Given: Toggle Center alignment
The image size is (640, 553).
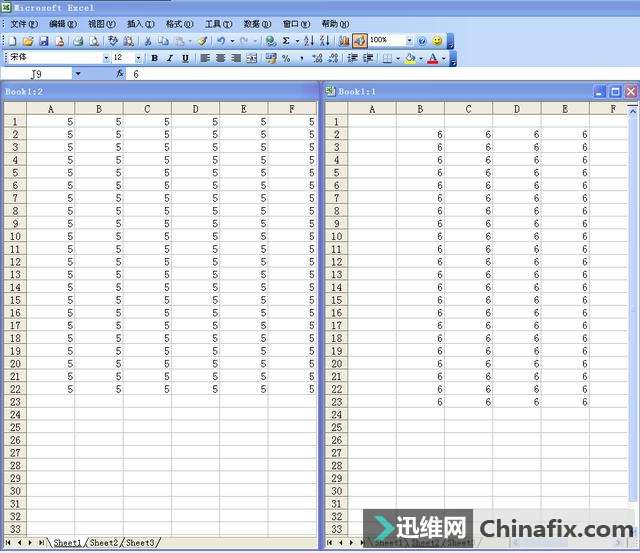Looking at the screenshot, I should [x=220, y=58].
